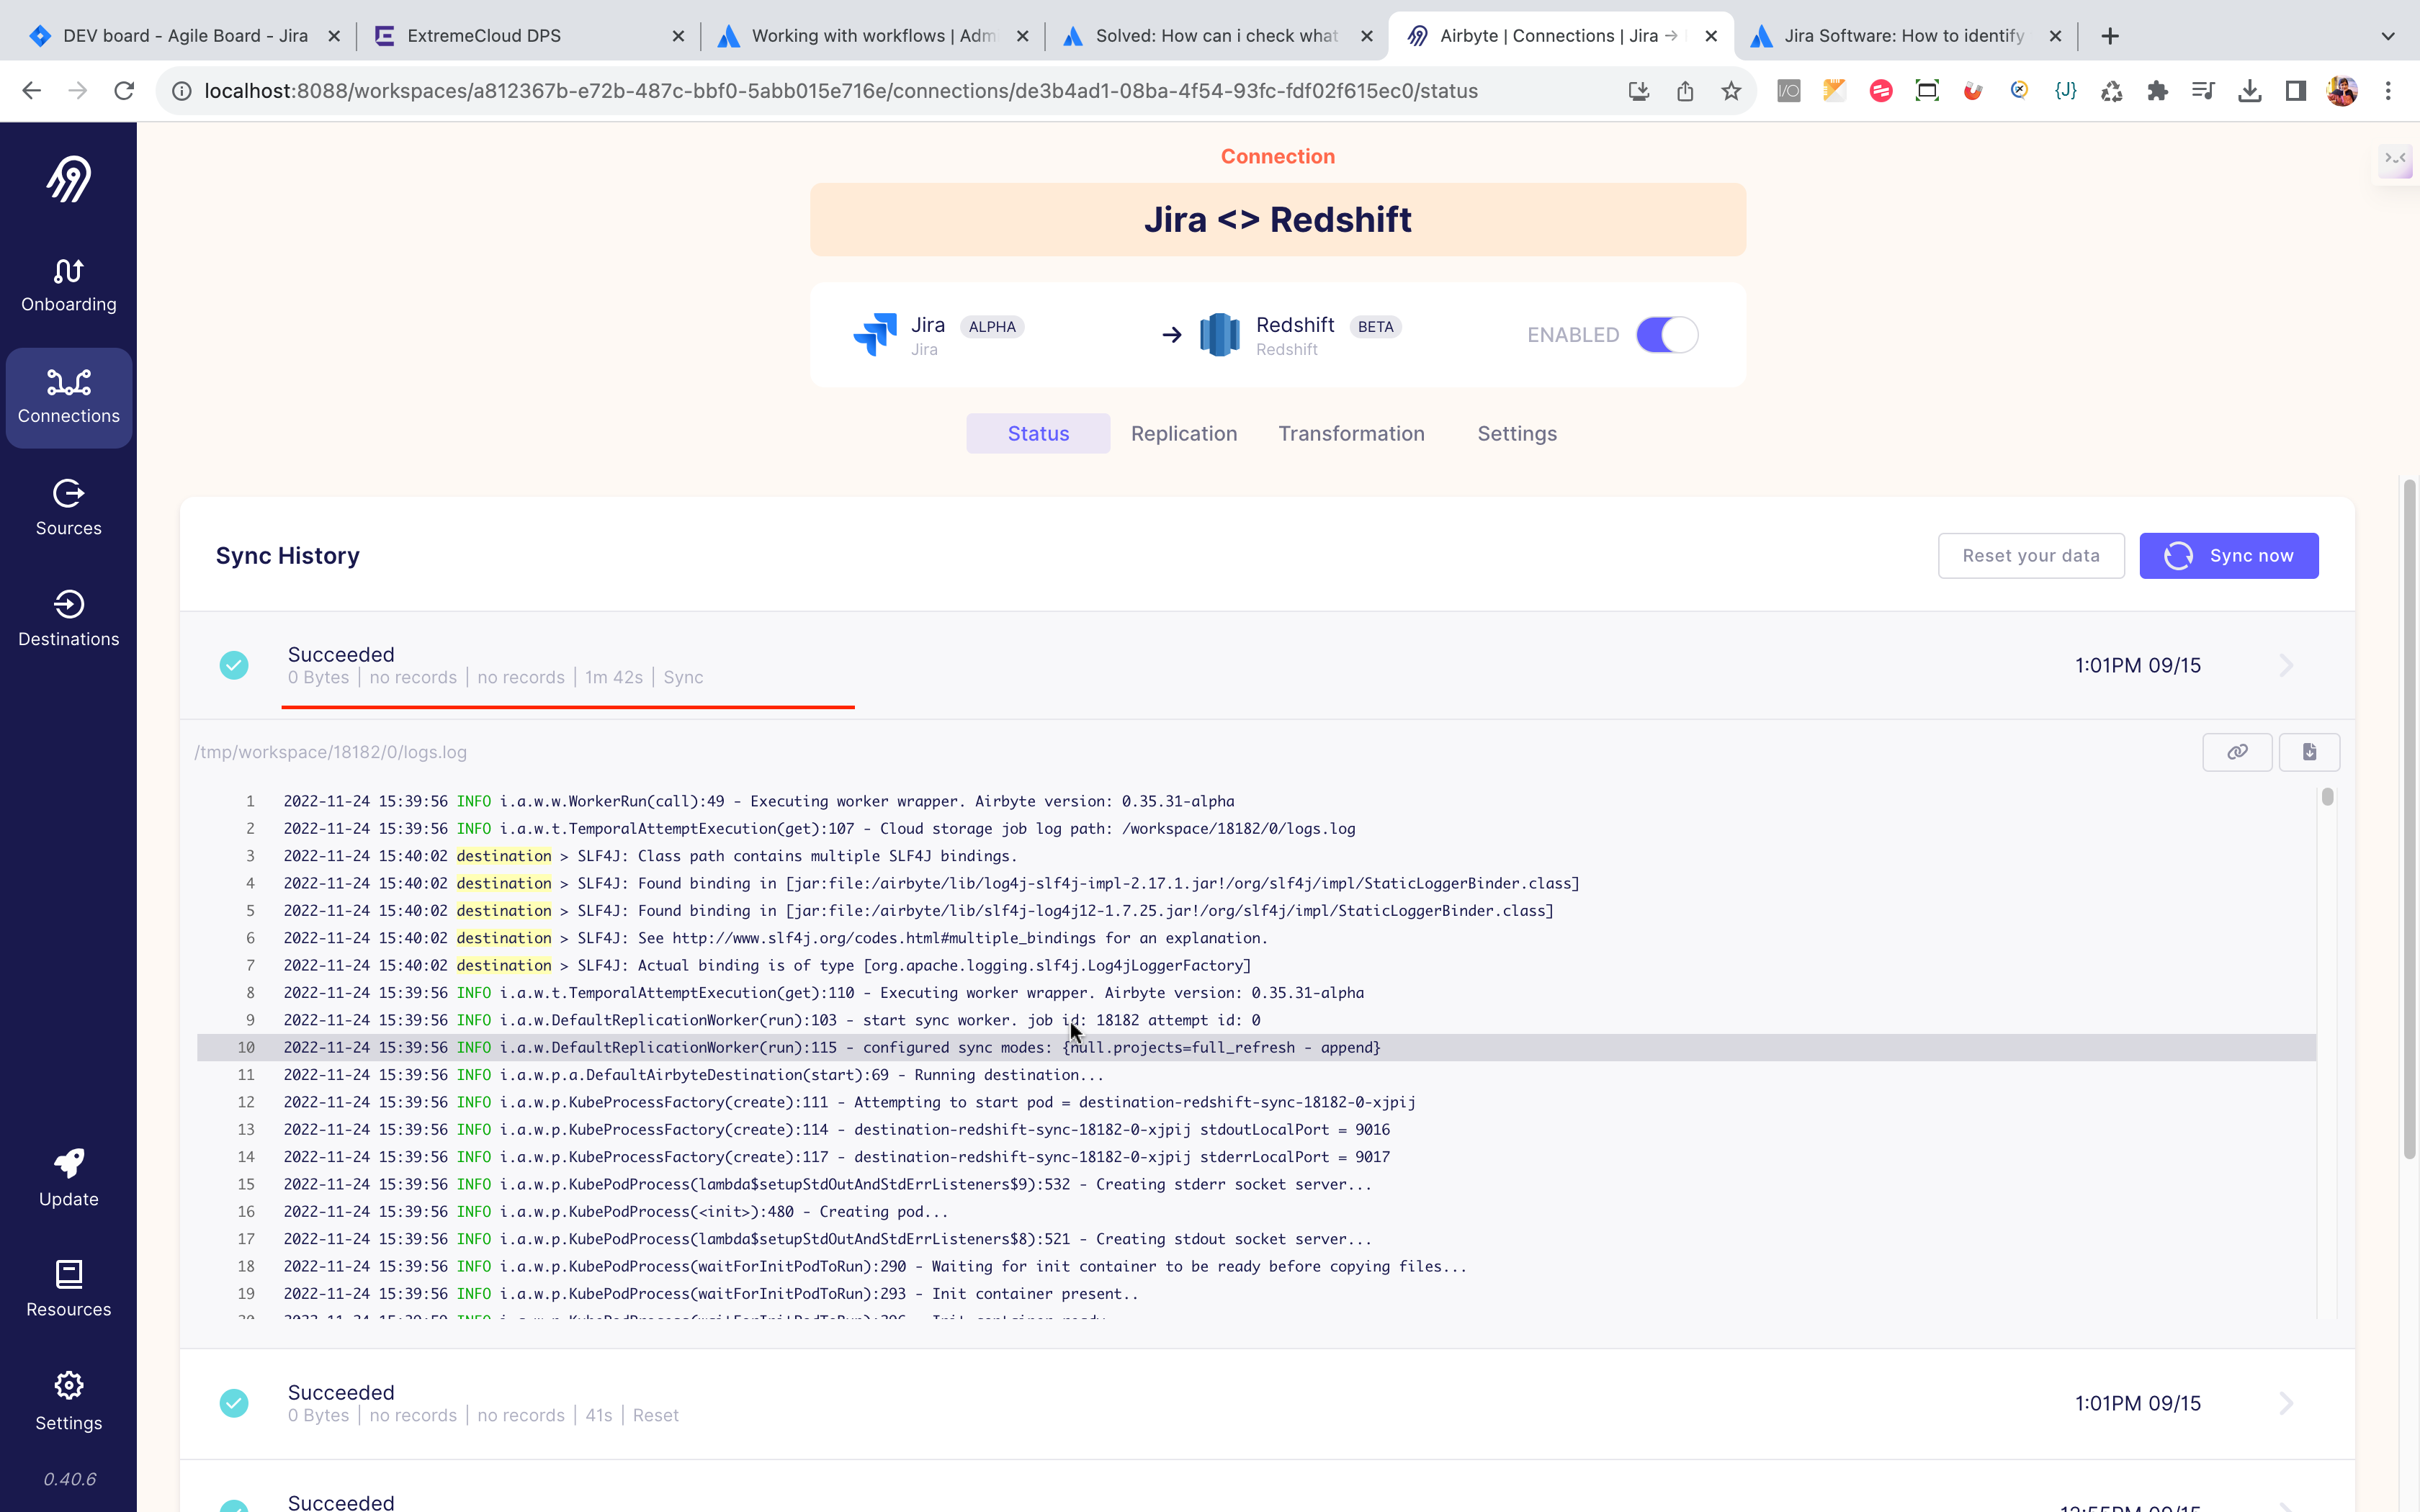Open Onboarding in the sidebar

[69, 286]
